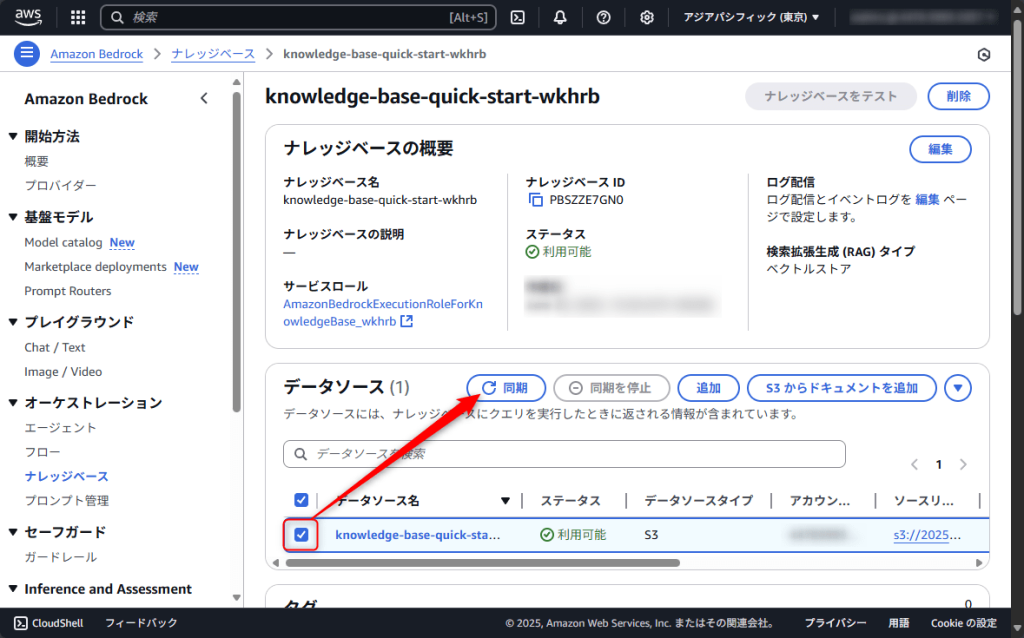1024x638 pixels.
Task: Open Amazon Bedrock breadcrumb link
Action: (x=97, y=54)
